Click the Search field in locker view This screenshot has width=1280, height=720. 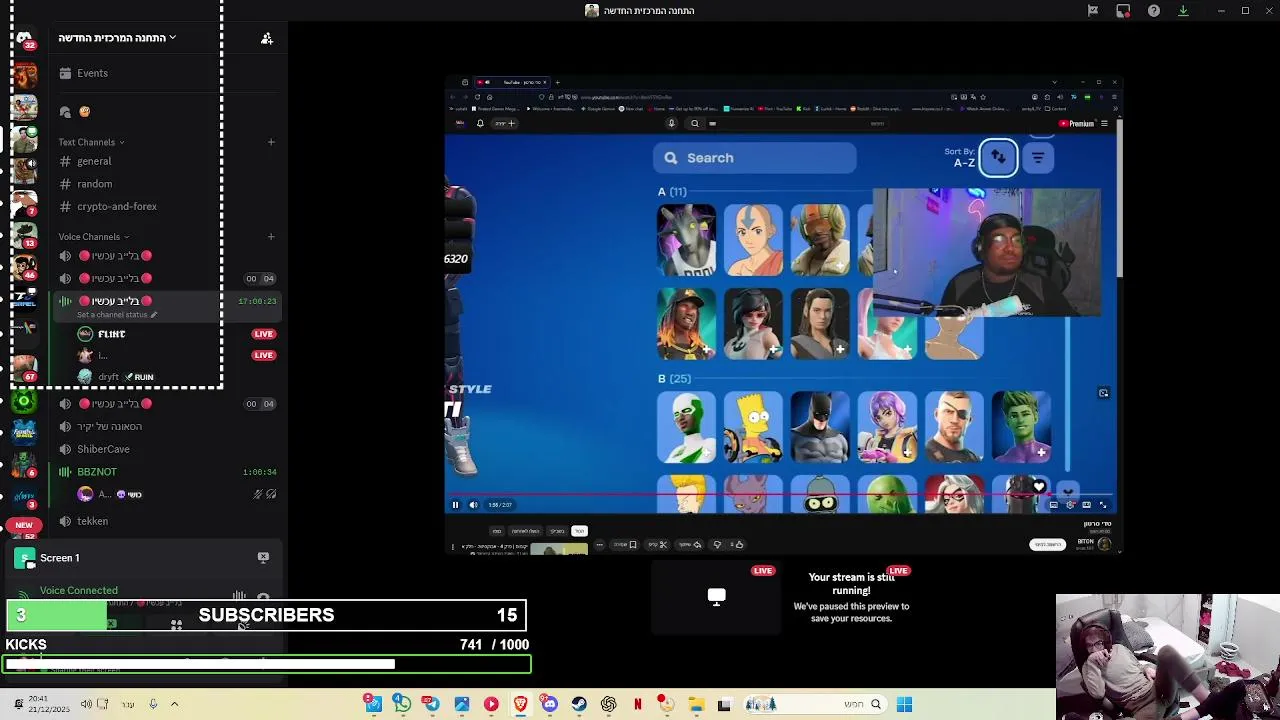pos(755,158)
